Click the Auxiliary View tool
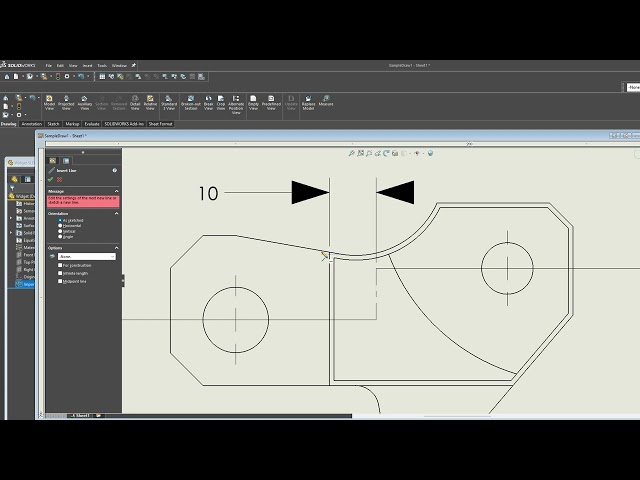 click(x=84, y=102)
